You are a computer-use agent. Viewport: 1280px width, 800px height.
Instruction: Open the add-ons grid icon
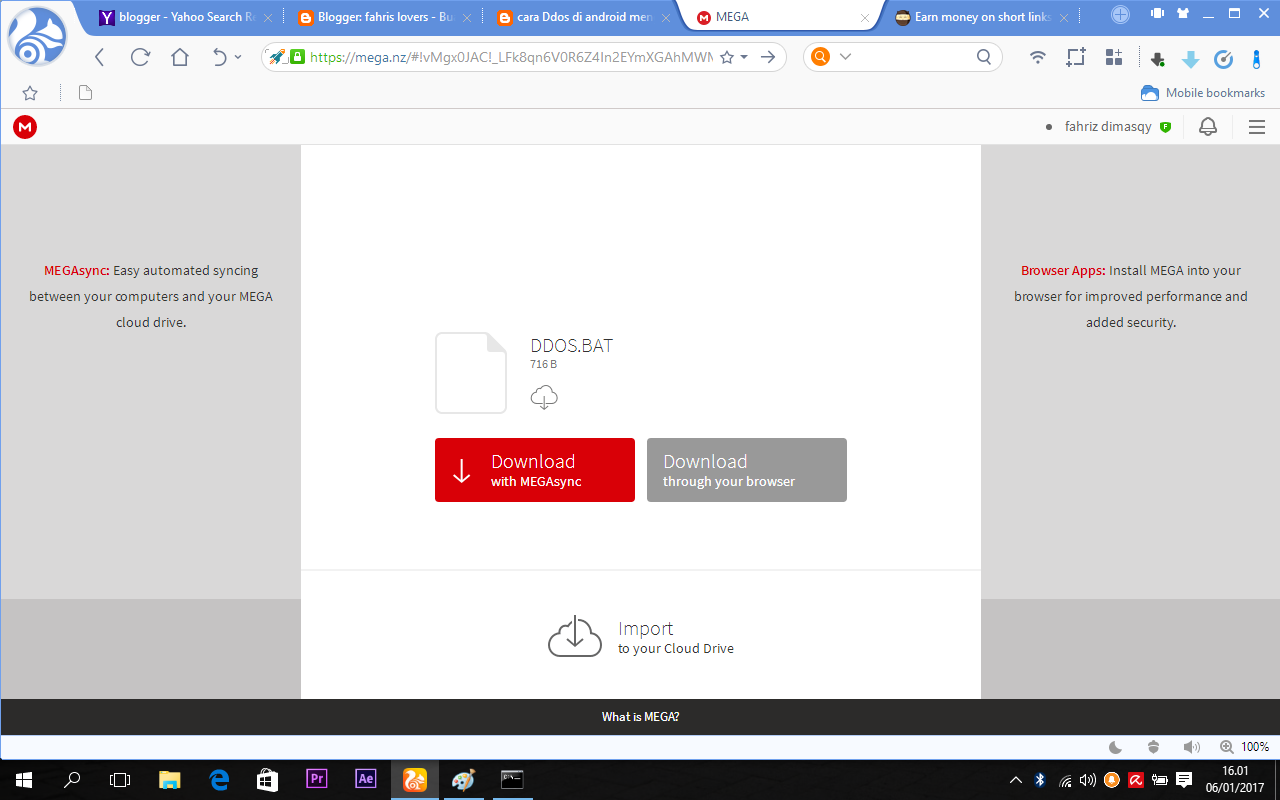pyautogui.click(x=1114, y=57)
